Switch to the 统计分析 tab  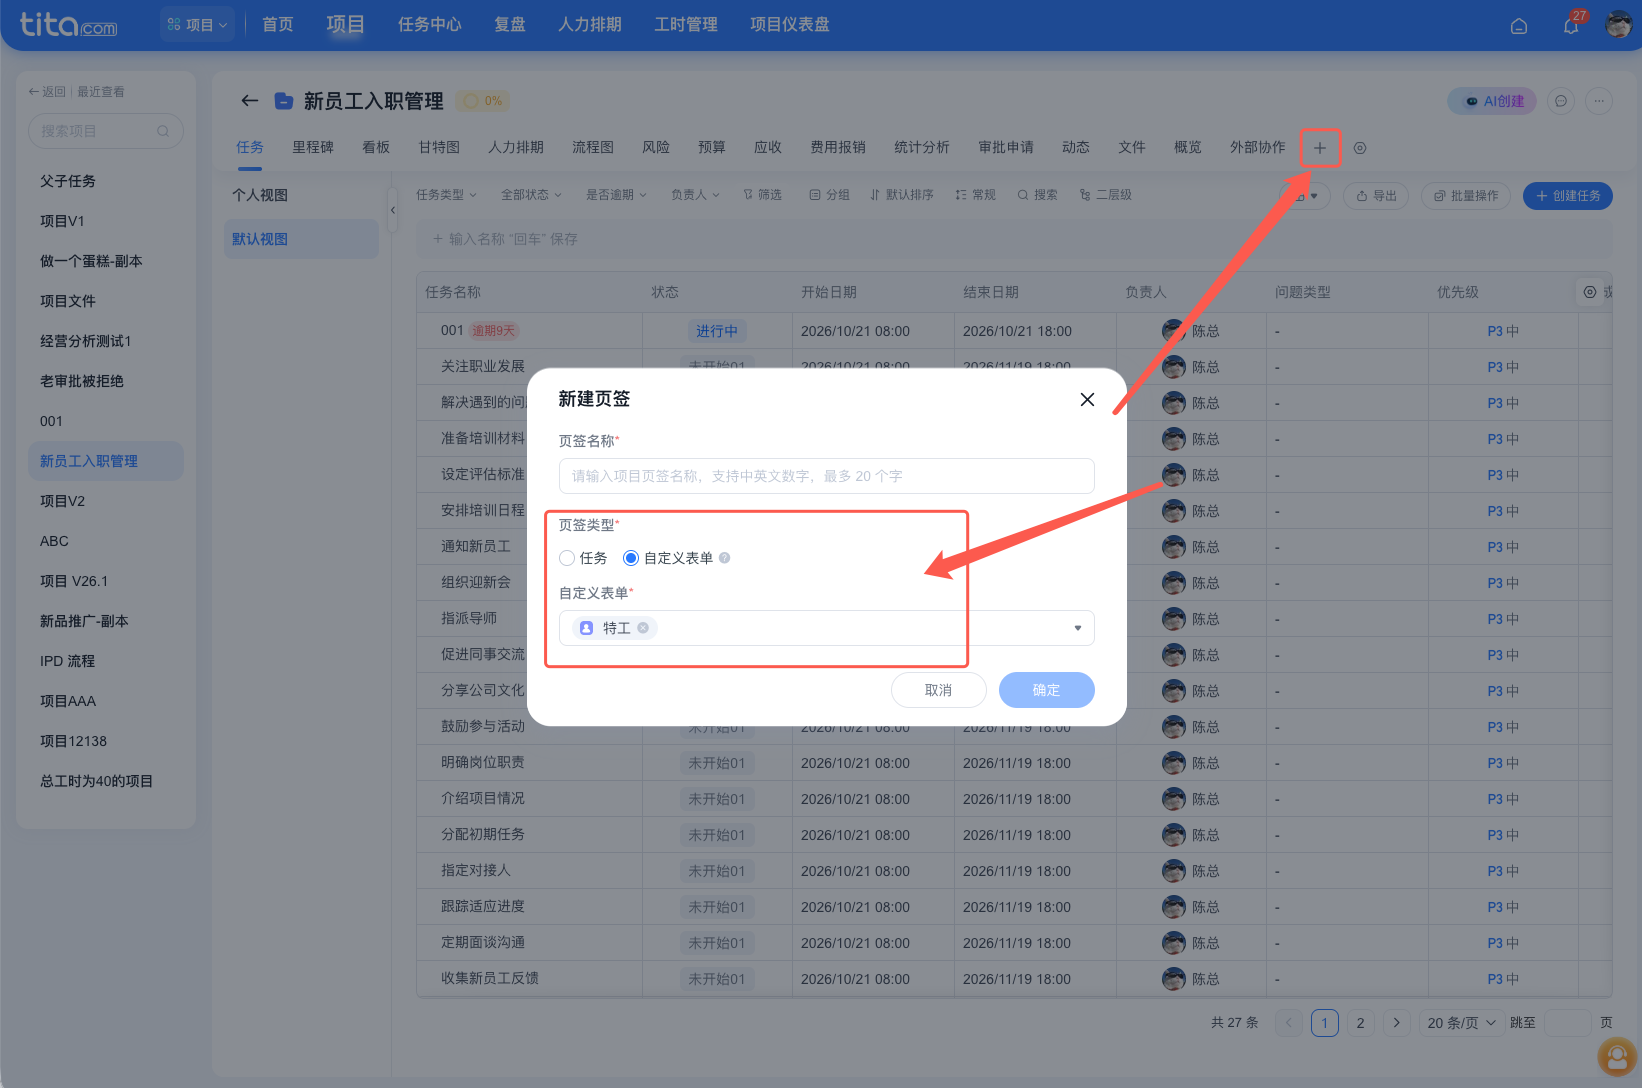pyautogui.click(x=922, y=147)
